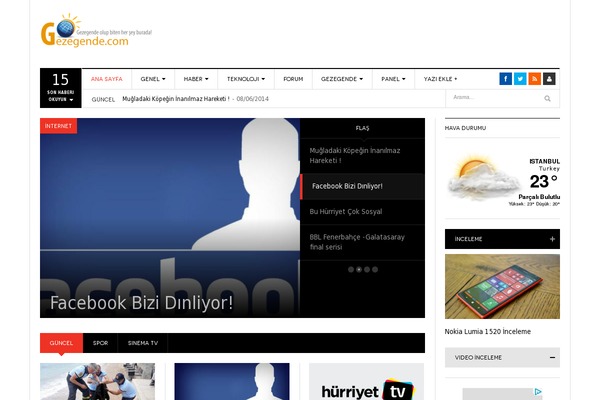
Task: Go to Ana Sayfa
Action: [107, 79]
